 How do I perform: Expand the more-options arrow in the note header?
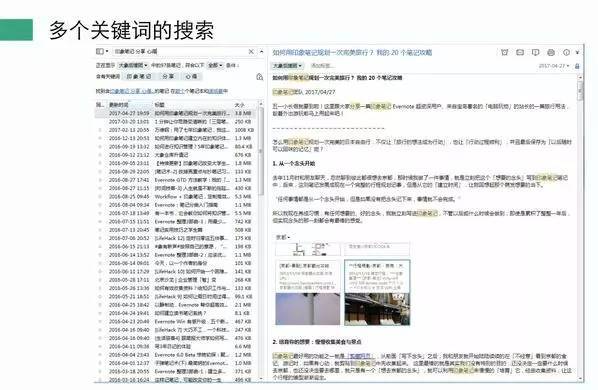577,52
